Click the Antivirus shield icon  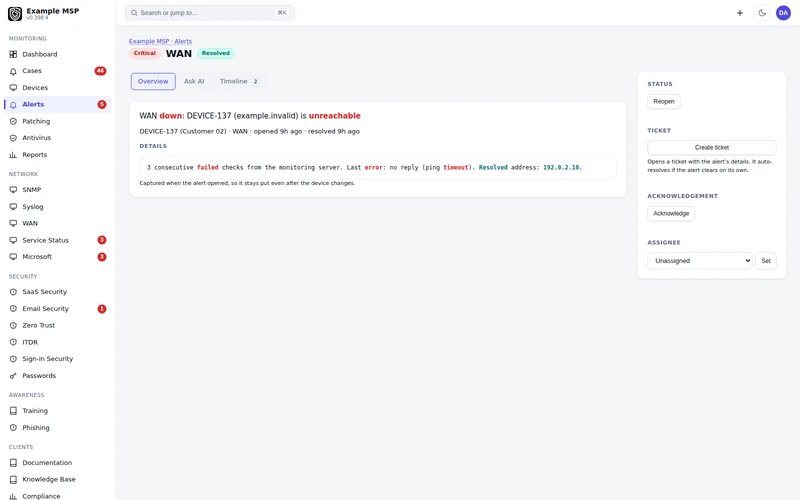point(13,138)
